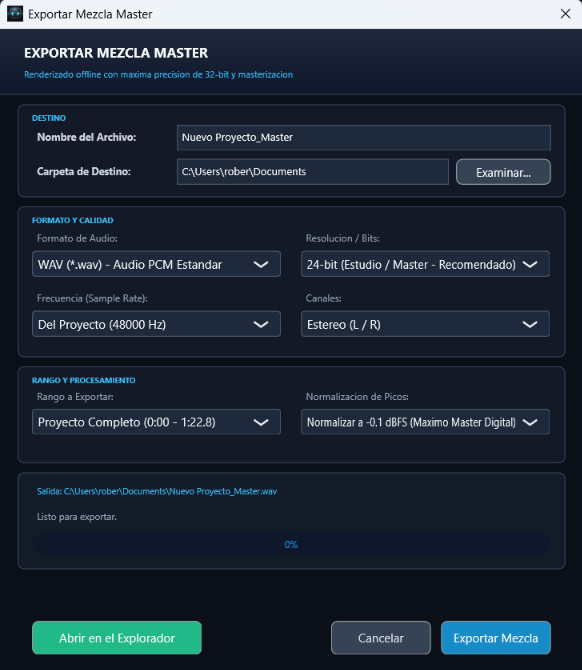Click the 'Listo para exportar.' status text
The width and height of the screenshot is (582, 670).
click(77, 517)
